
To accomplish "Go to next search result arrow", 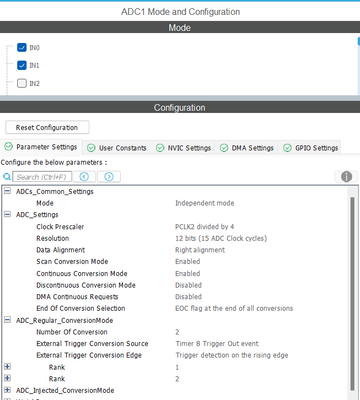I will pos(109,177).
